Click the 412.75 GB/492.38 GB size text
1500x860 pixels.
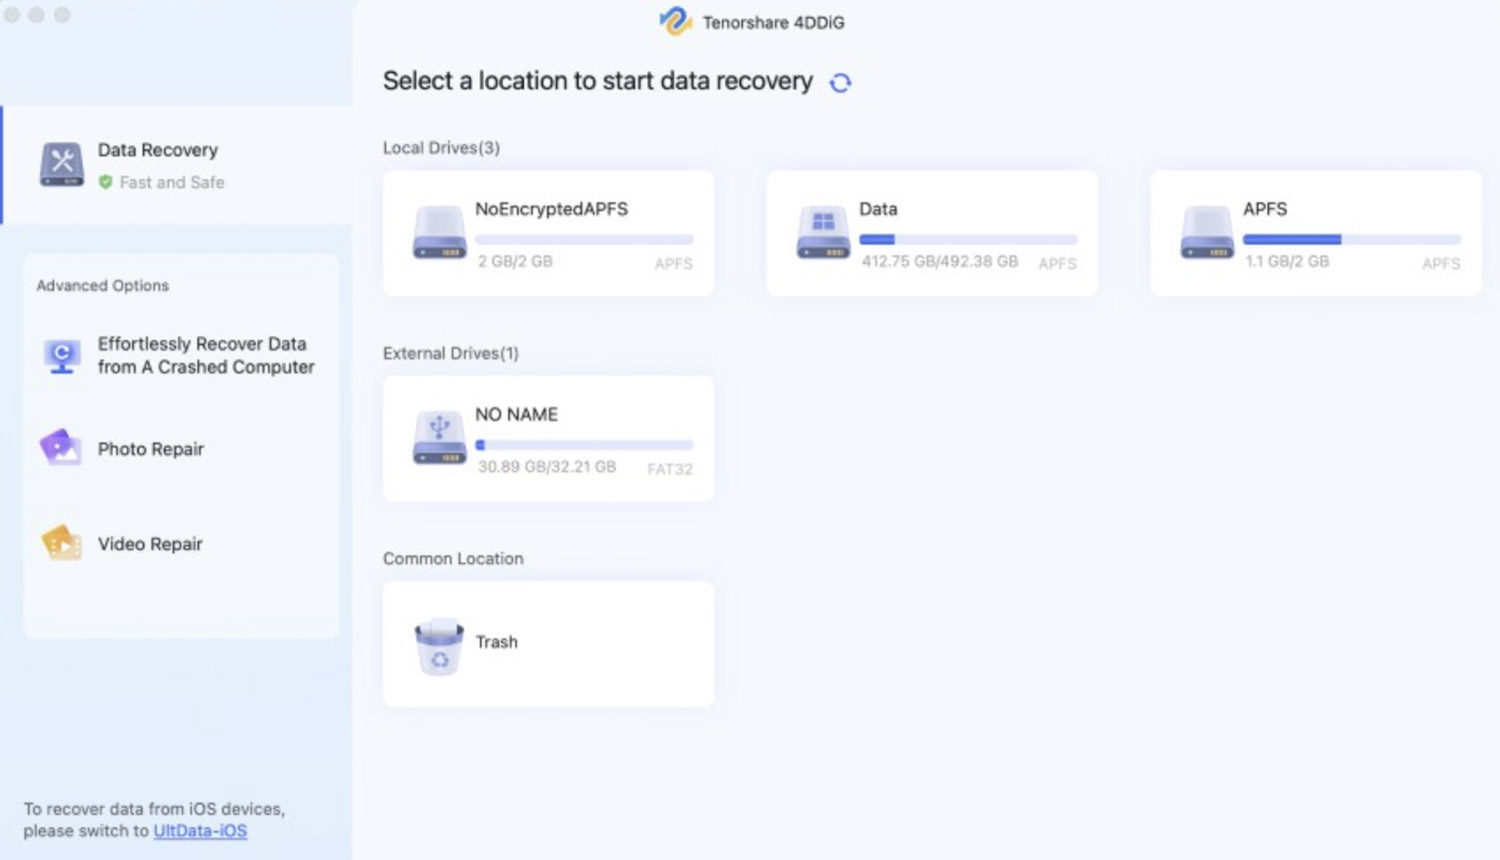(940, 261)
